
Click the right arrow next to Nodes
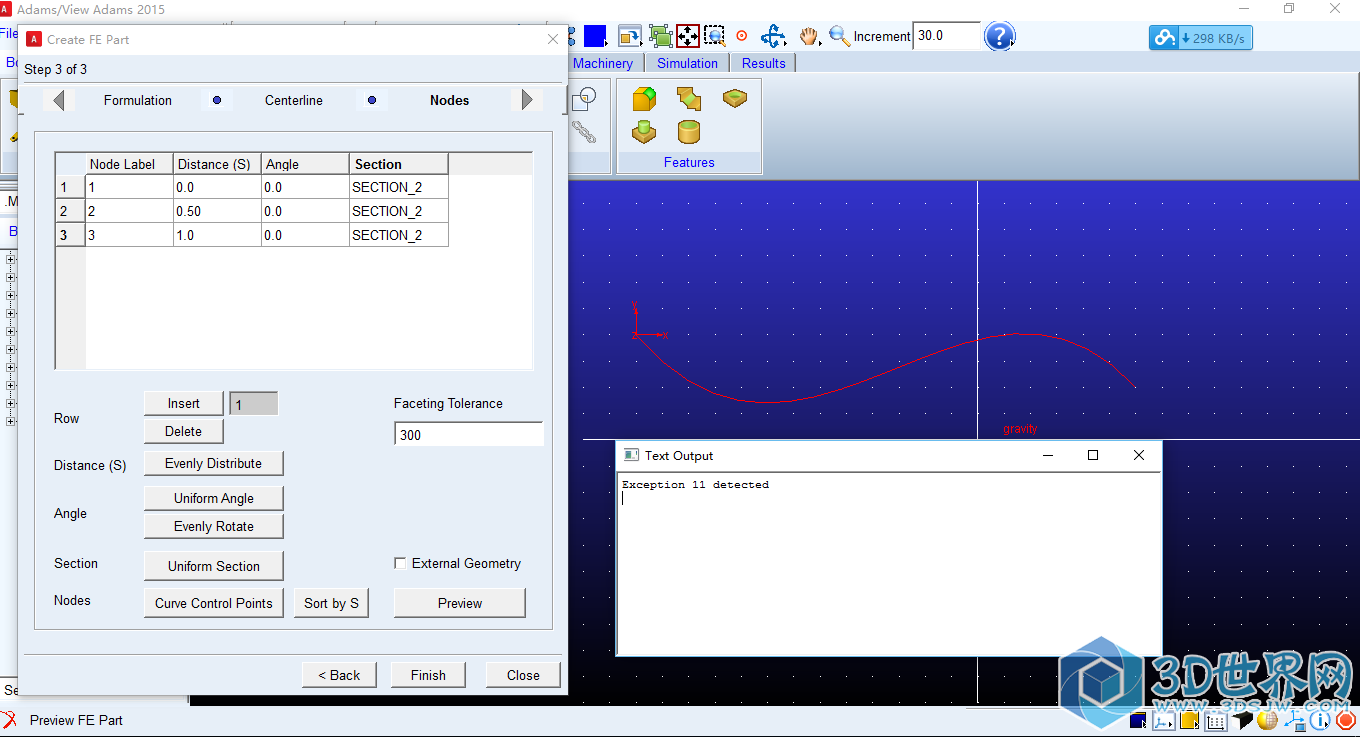point(527,100)
